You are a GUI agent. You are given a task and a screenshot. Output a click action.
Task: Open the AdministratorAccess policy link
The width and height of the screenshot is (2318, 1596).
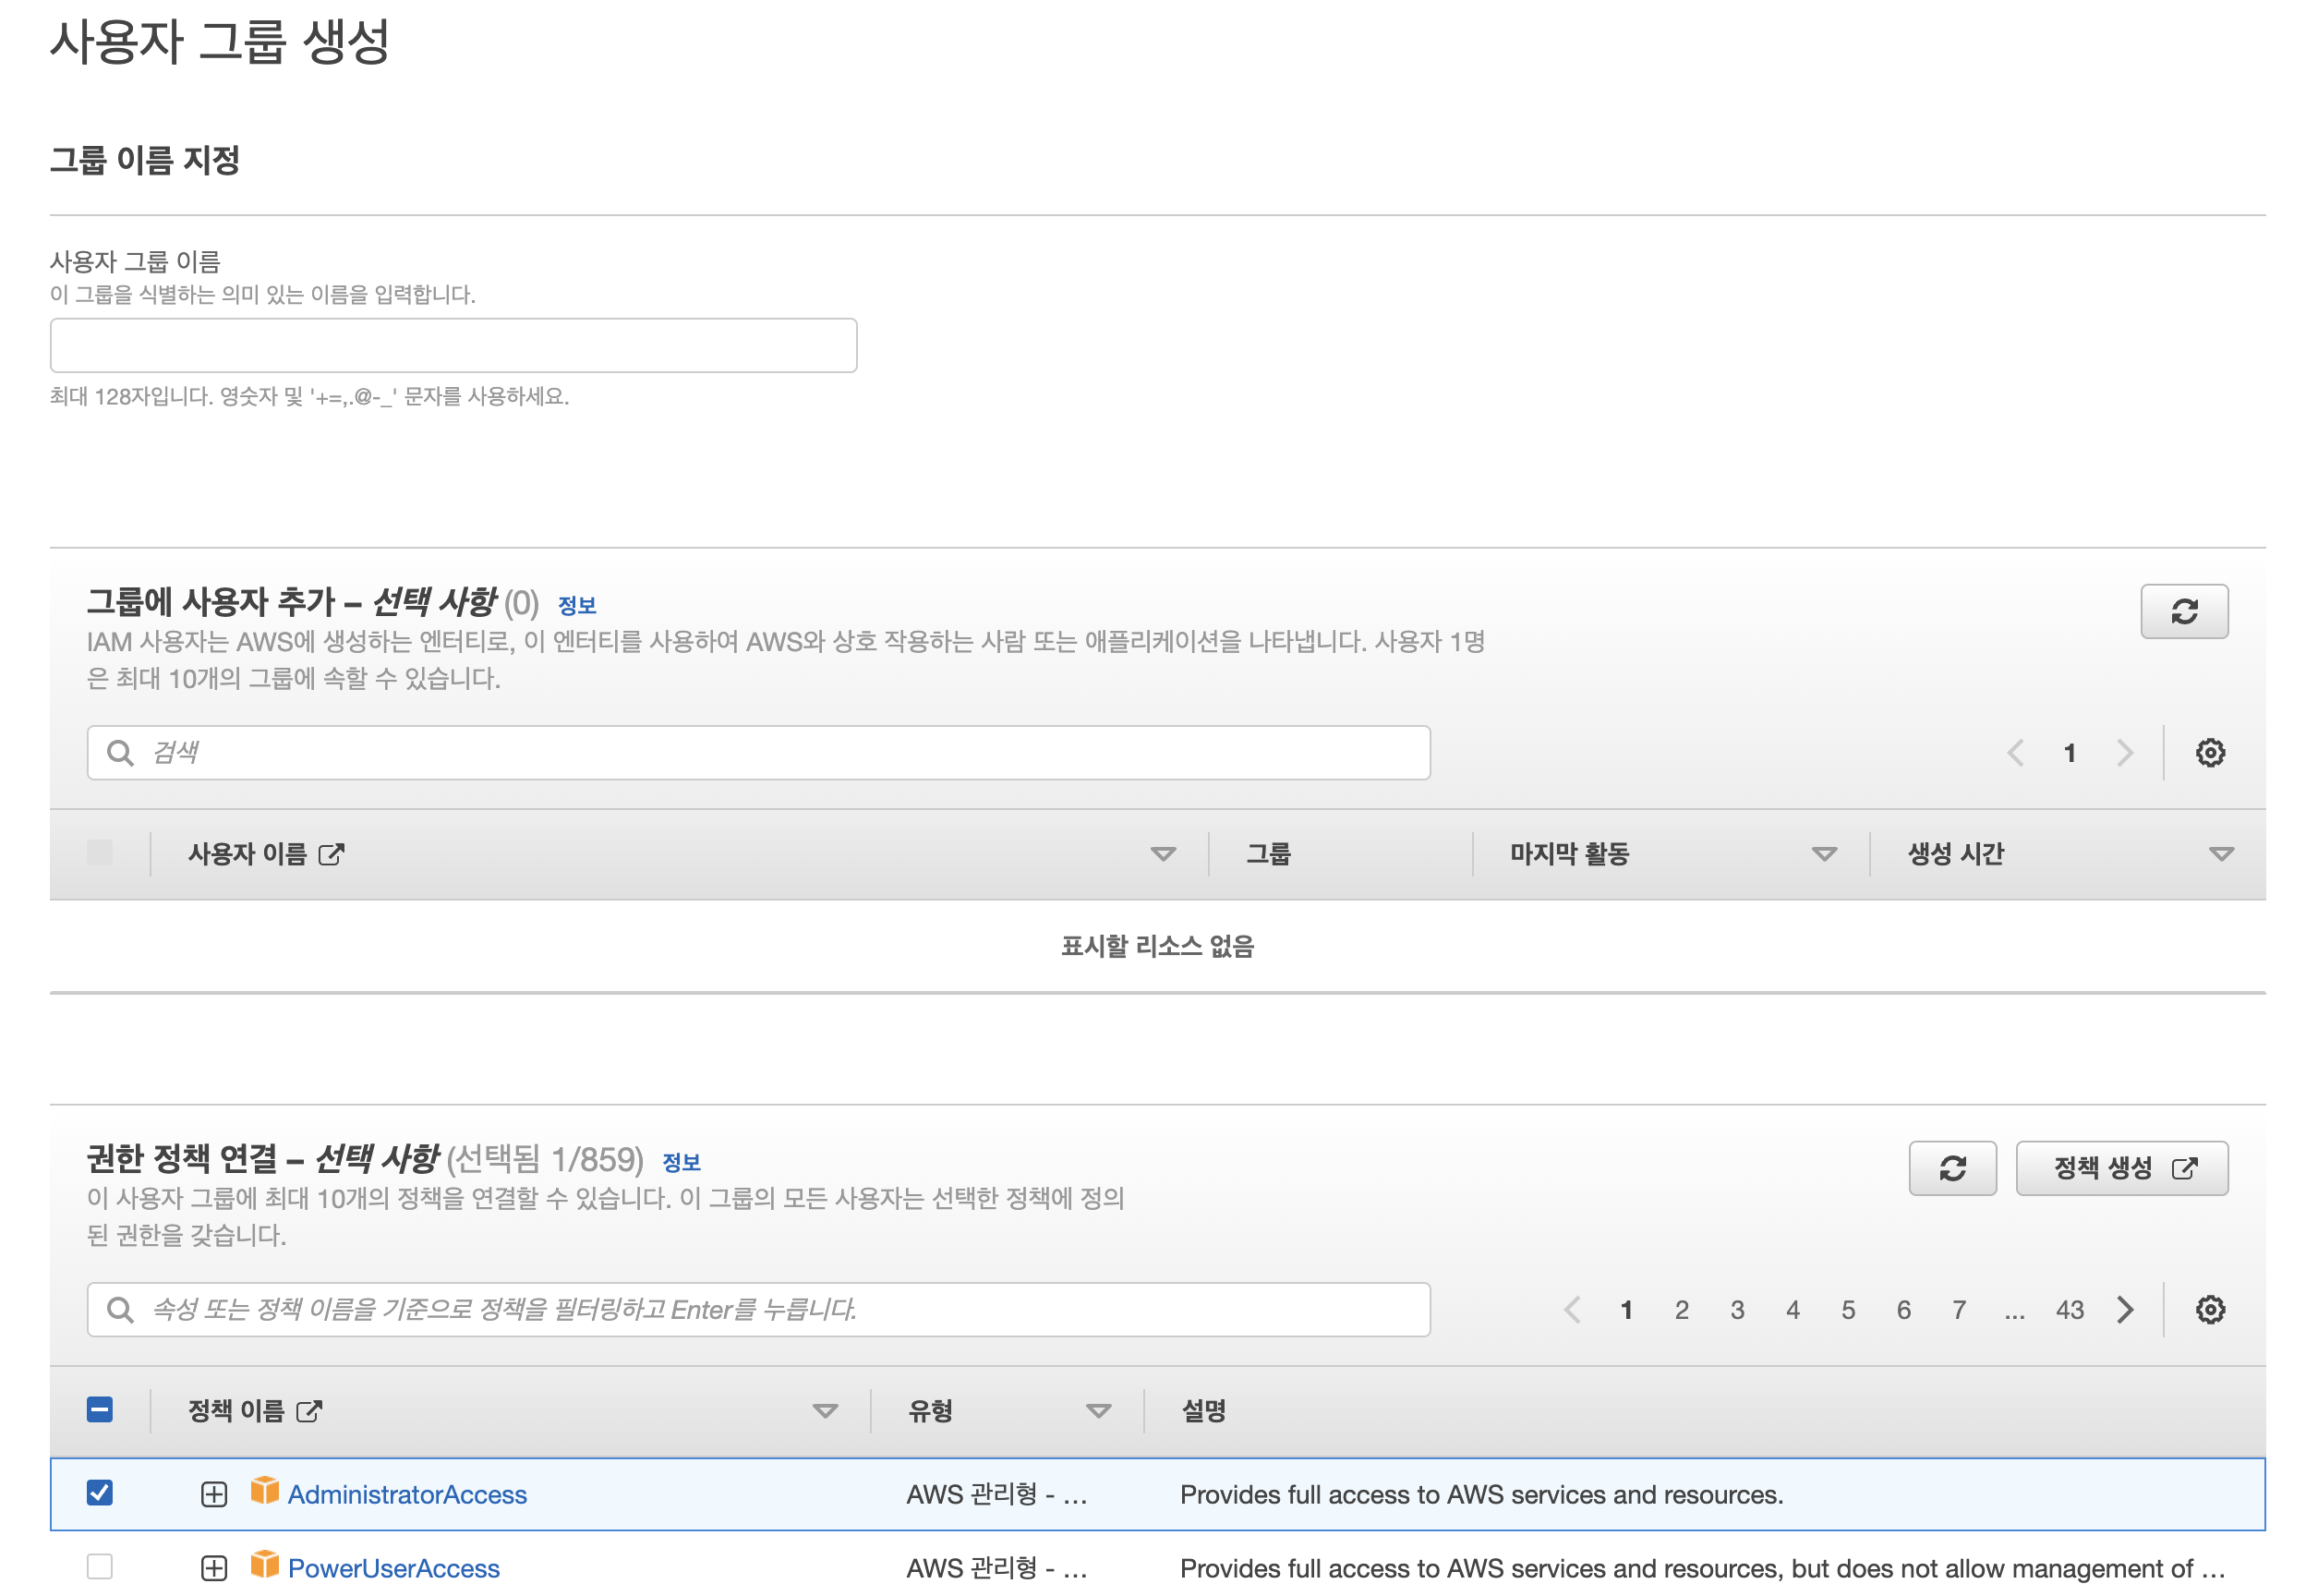pyautogui.click(x=407, y=1494)
